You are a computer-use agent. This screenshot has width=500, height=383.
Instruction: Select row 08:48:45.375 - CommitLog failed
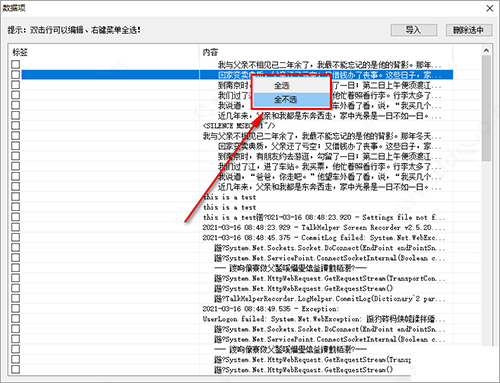[x=324, y=238]
